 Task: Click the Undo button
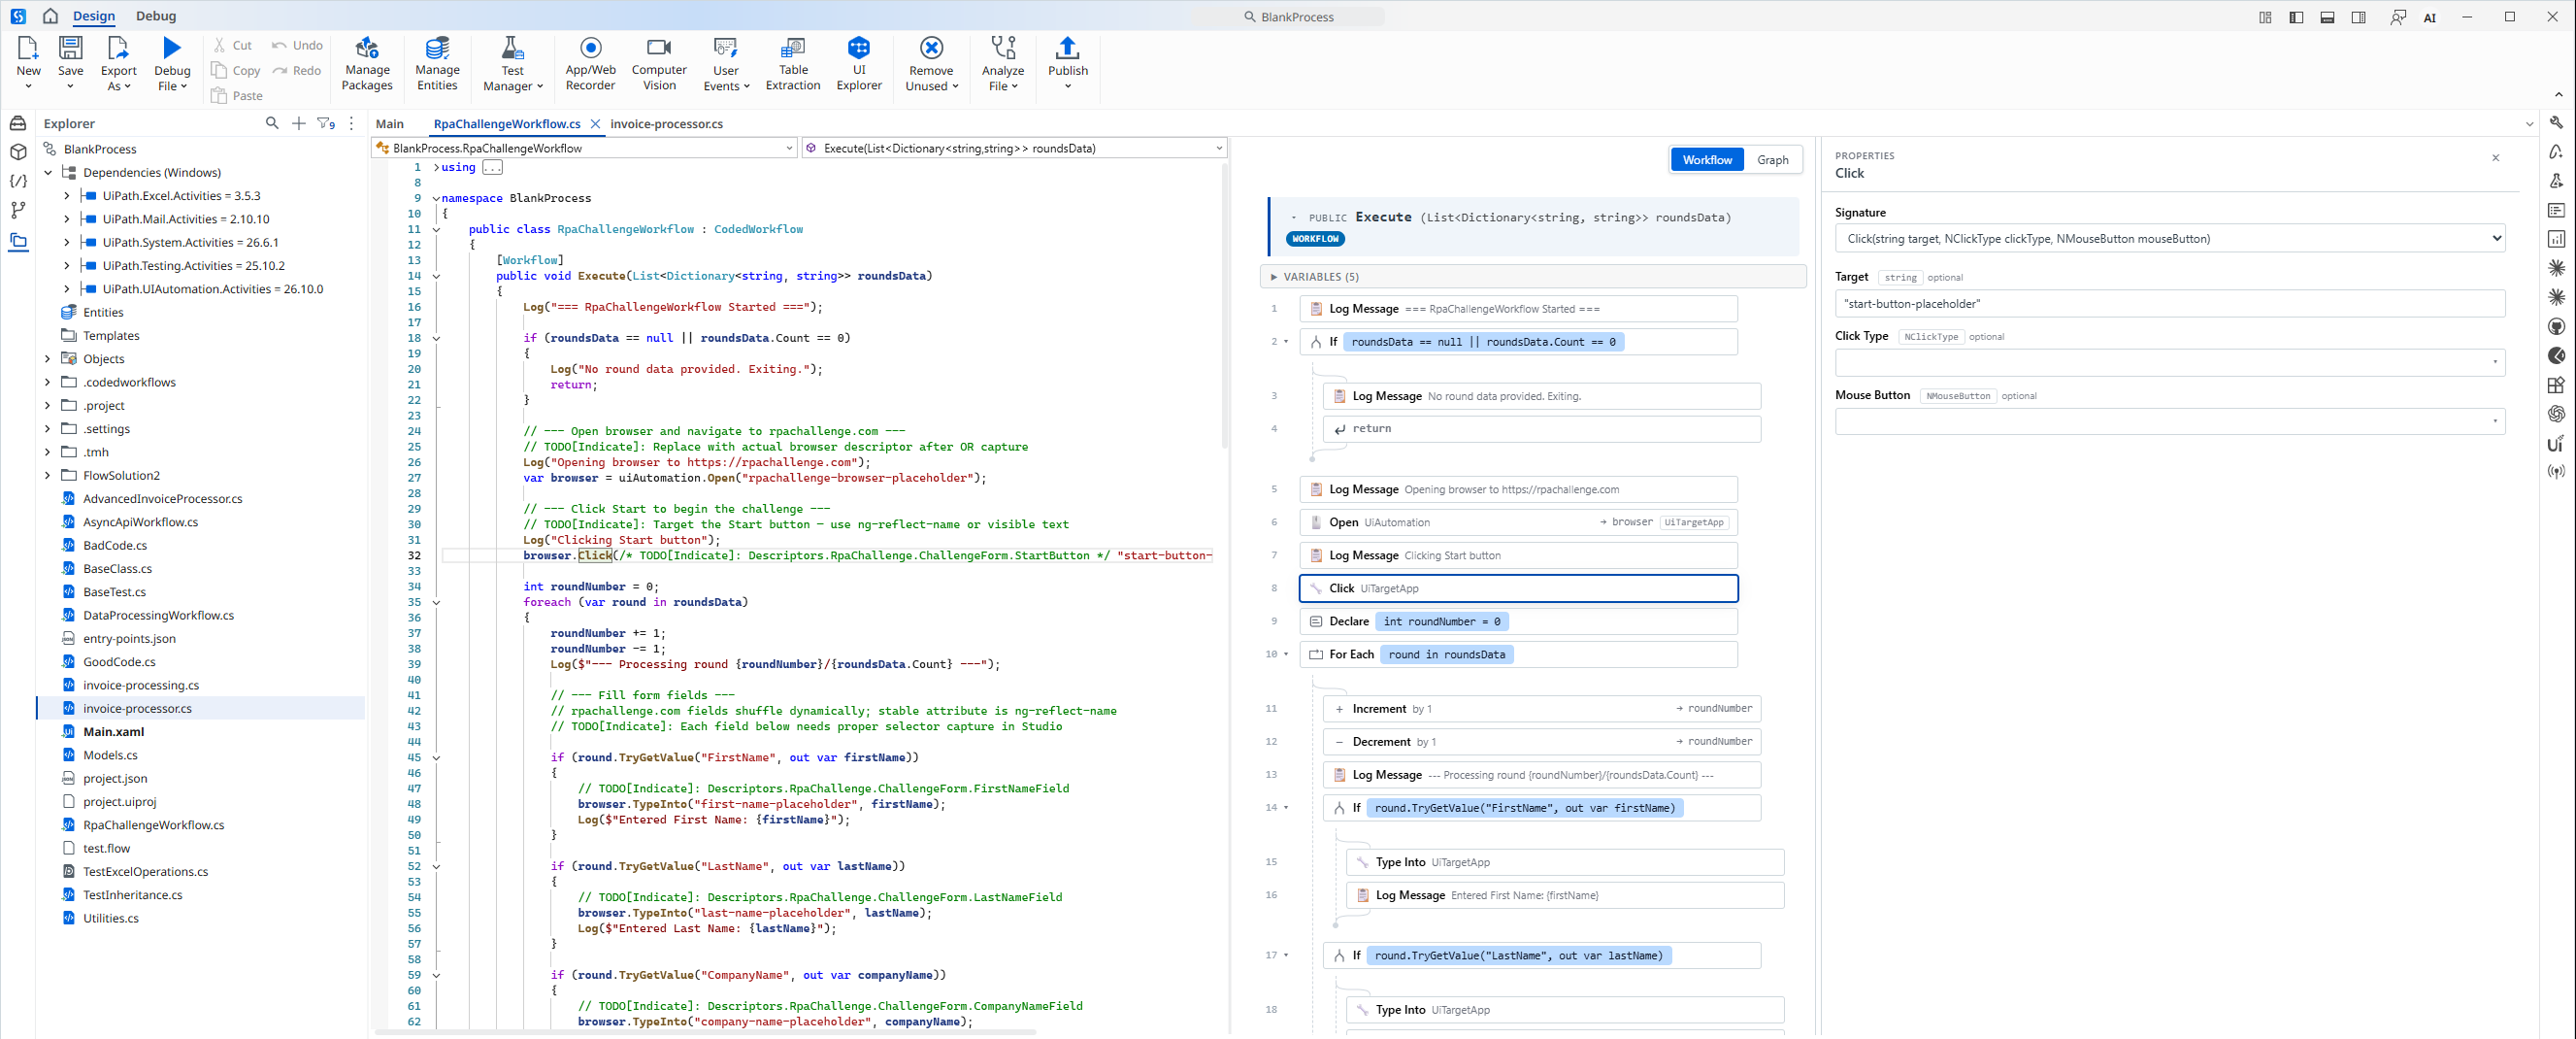[x=297, y=45]
